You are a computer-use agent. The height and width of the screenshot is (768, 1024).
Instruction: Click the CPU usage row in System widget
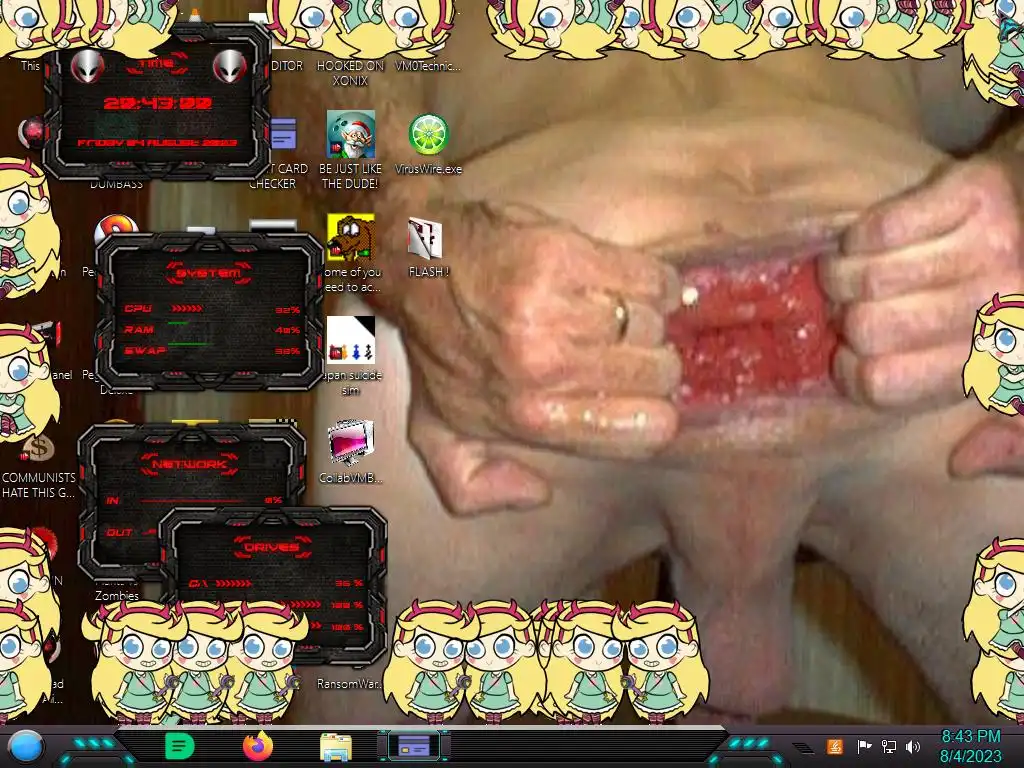coord(212,309)
